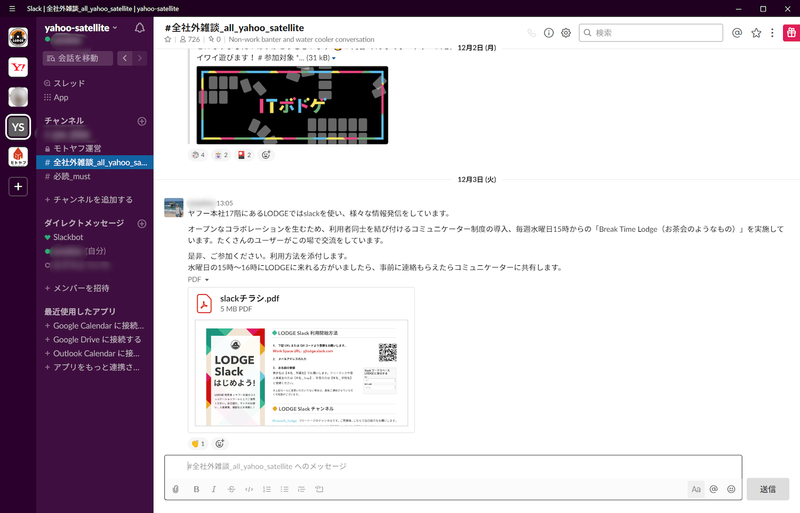Open the モトヤフ運営 private channel
The height and width of the screenshot is (513, 800).
(73, 149)
